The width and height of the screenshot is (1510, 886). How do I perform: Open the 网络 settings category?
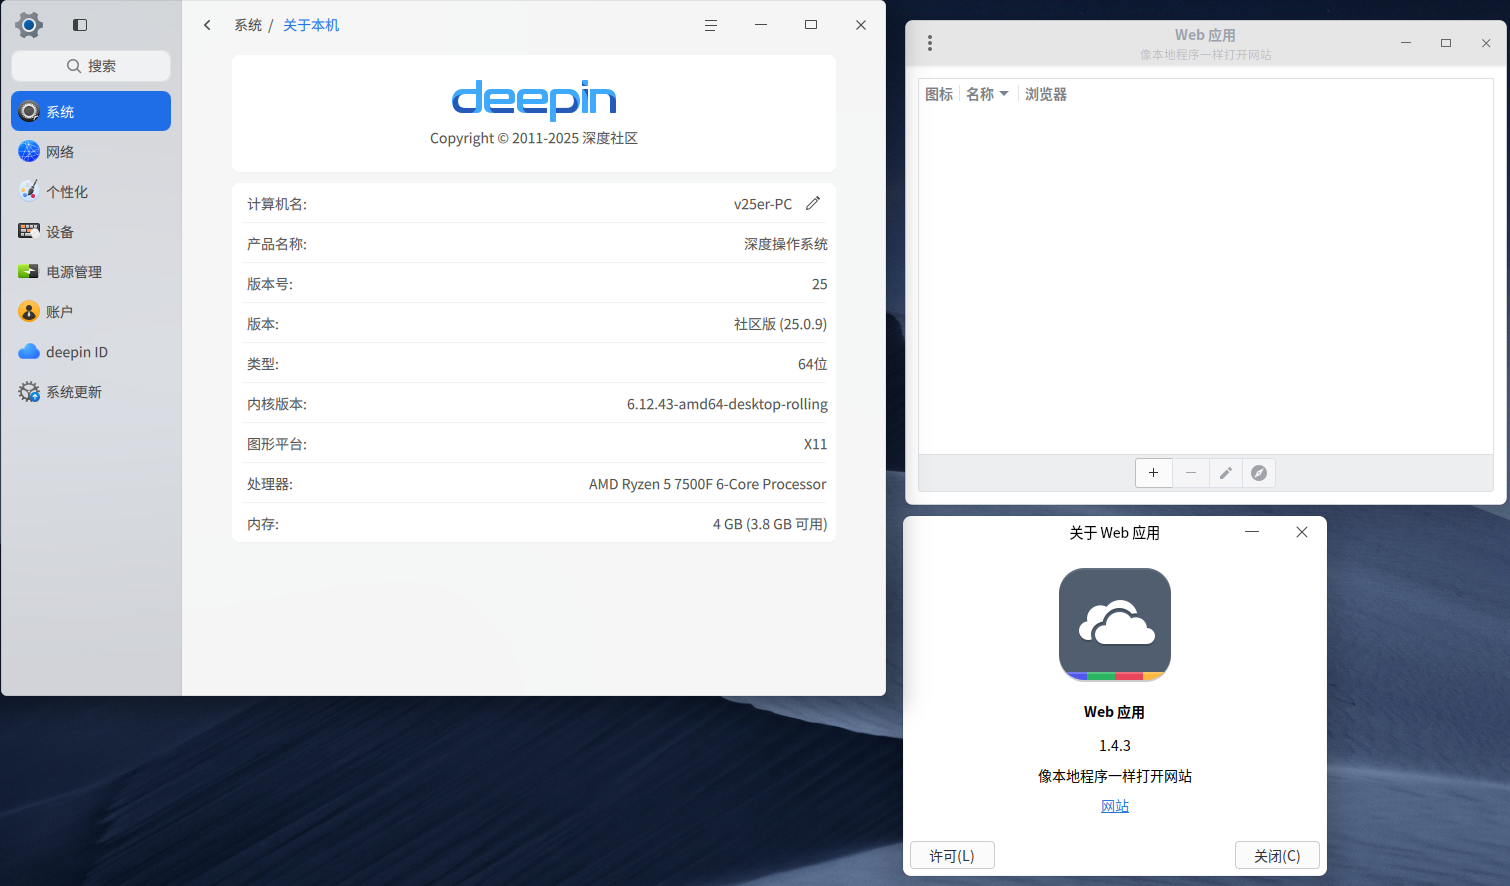(91, 151)
